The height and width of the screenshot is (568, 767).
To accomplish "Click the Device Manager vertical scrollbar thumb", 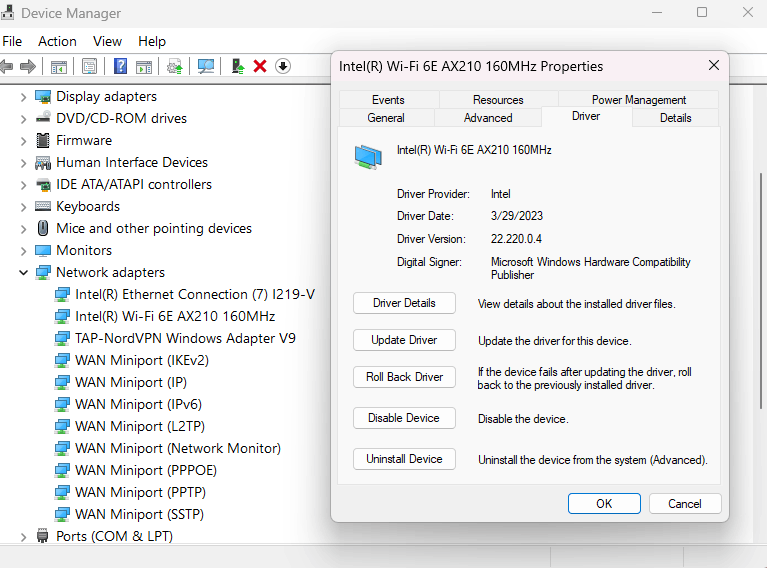I will click(761, 291).
